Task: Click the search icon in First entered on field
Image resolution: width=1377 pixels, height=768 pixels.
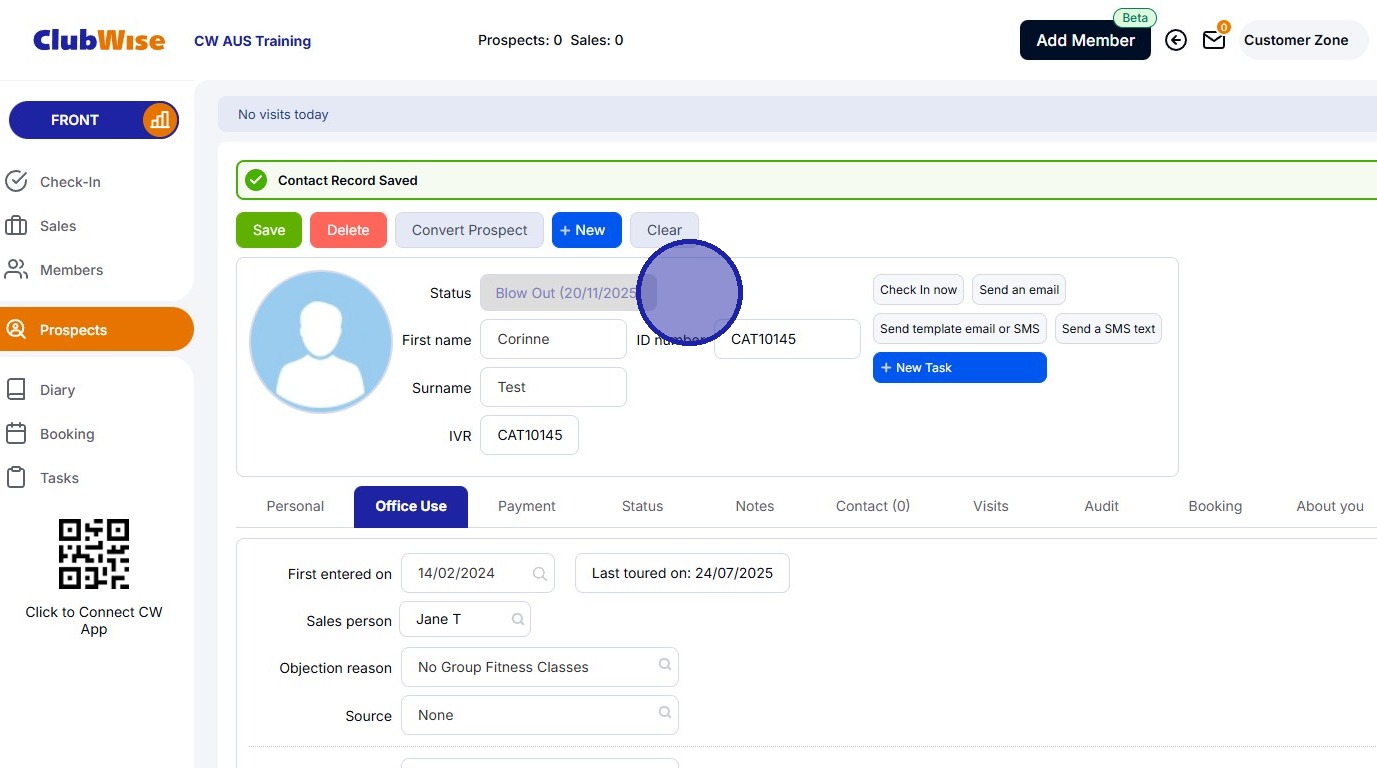Action: pos(540,574)
